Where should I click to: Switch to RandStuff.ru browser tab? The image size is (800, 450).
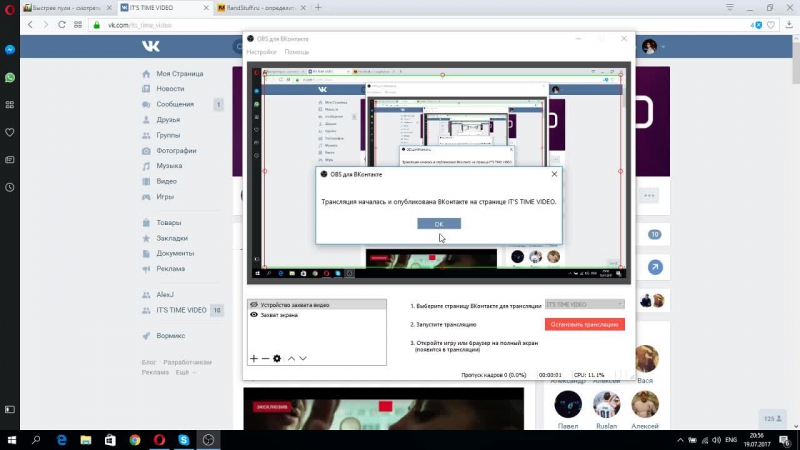coord(260,8)
